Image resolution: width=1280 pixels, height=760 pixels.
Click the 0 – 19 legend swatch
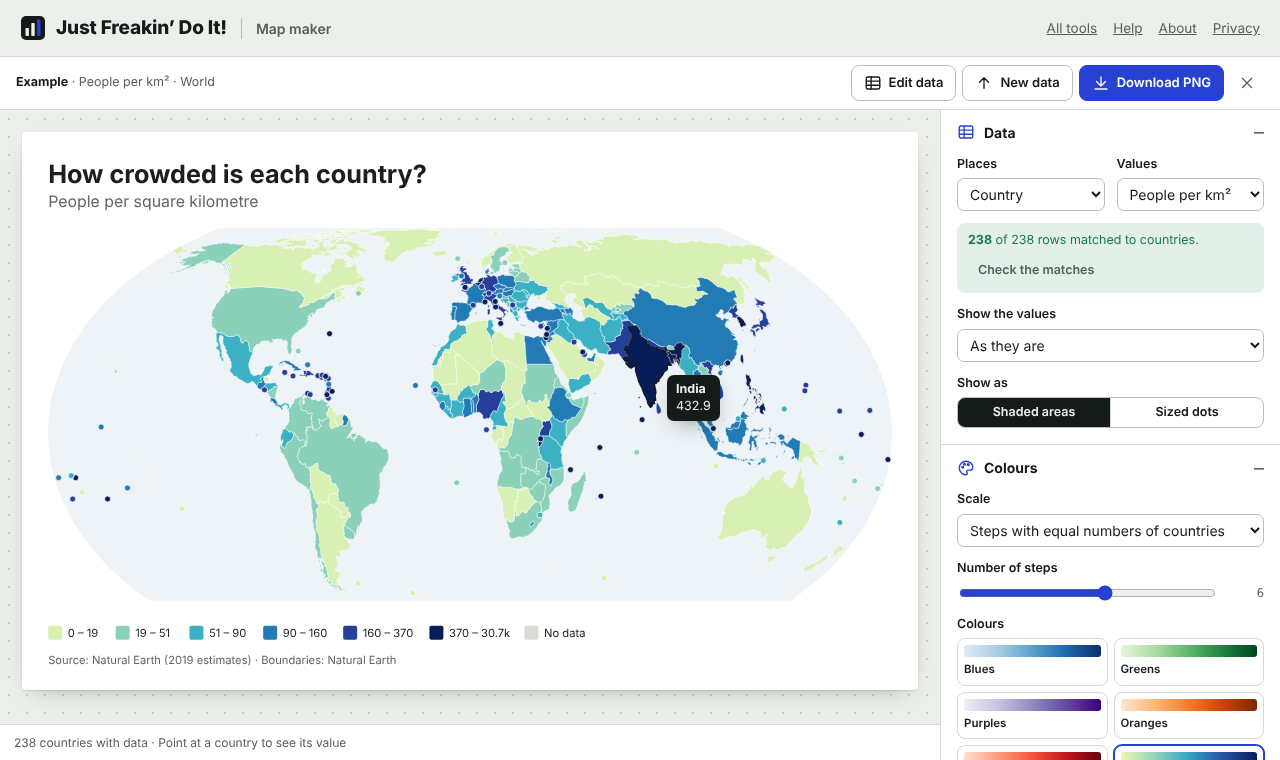pyautogui.click(x=55, y=633)
